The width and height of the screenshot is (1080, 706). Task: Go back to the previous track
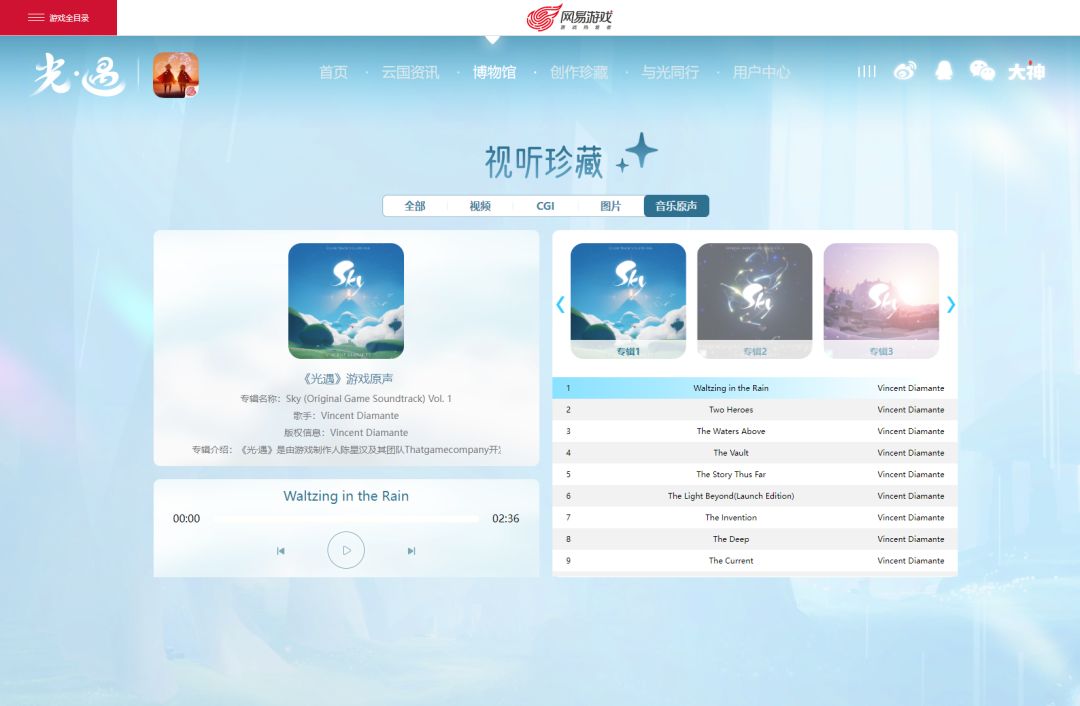click(280, 550)
